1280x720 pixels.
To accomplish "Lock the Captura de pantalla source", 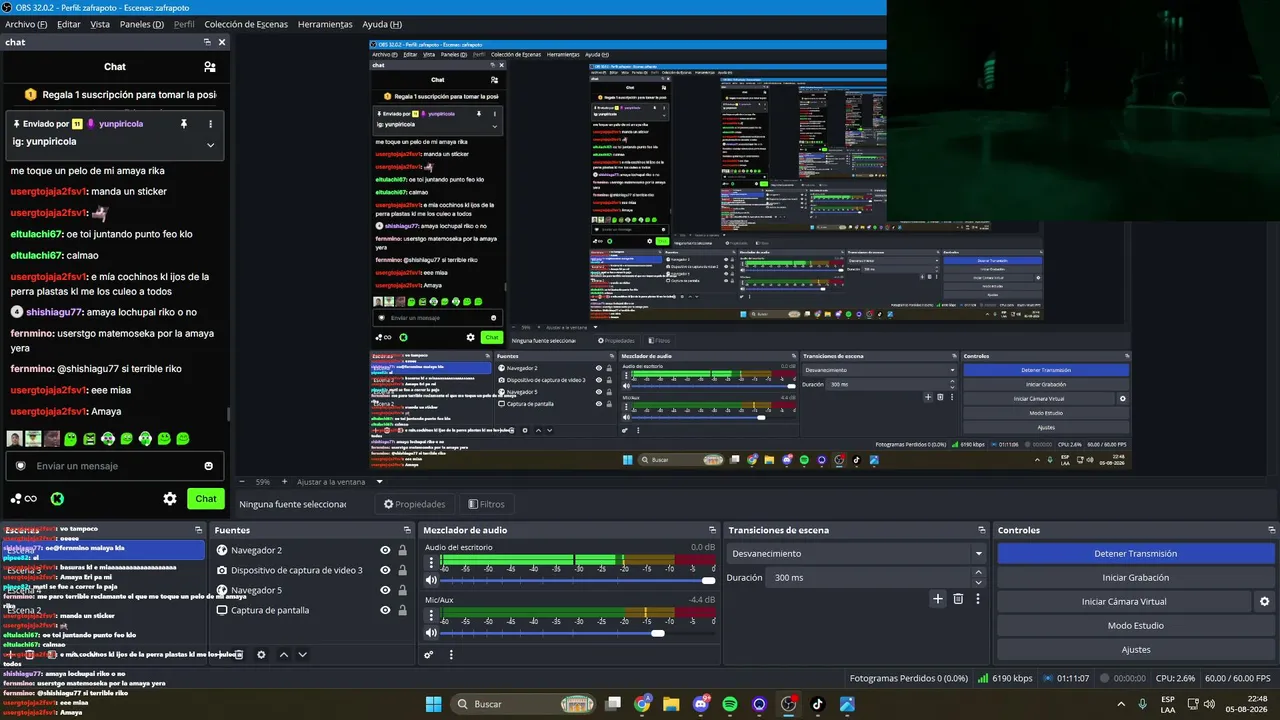I will click(402, 610).
